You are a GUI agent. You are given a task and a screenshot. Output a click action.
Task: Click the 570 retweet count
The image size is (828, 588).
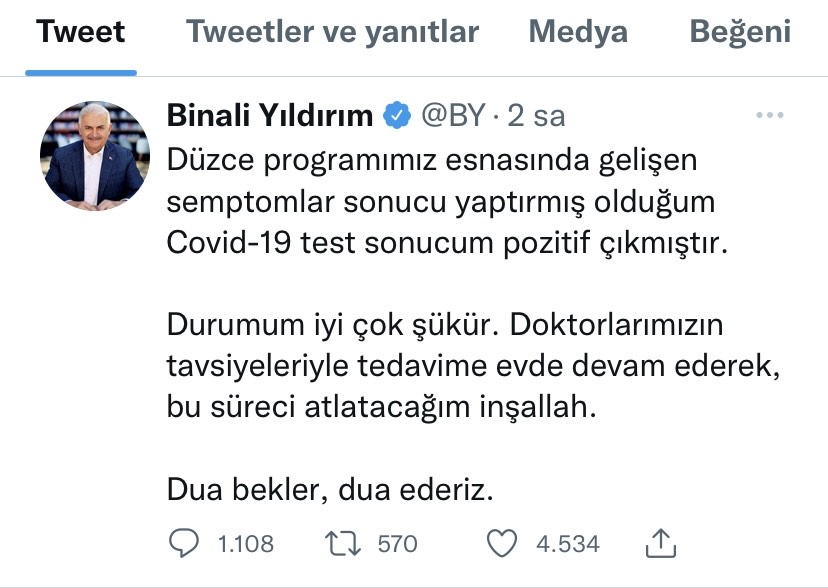(x=397, y=544)
